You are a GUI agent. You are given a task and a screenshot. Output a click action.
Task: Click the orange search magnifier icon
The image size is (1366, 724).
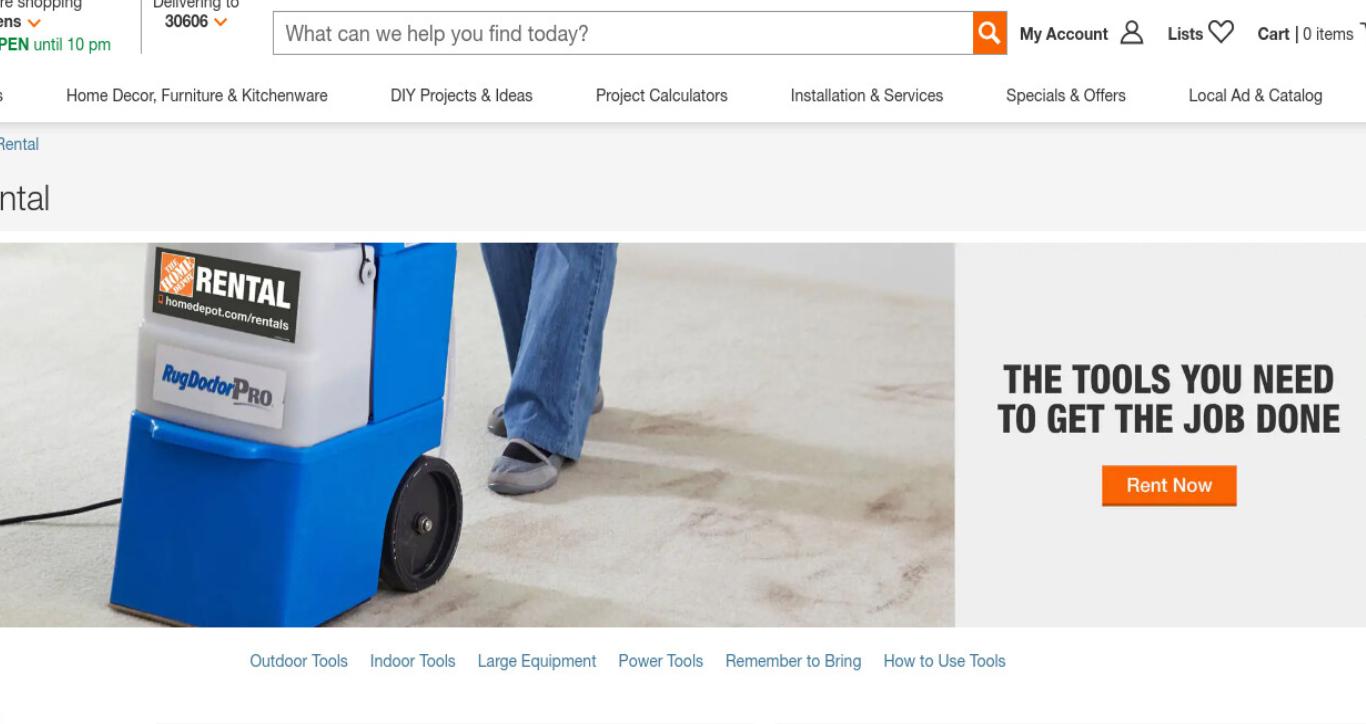[x=989, y=33]
